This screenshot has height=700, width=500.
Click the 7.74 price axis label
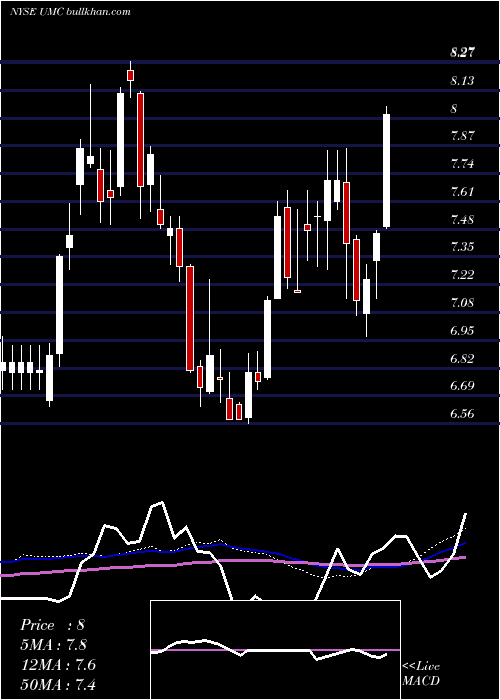462,164
